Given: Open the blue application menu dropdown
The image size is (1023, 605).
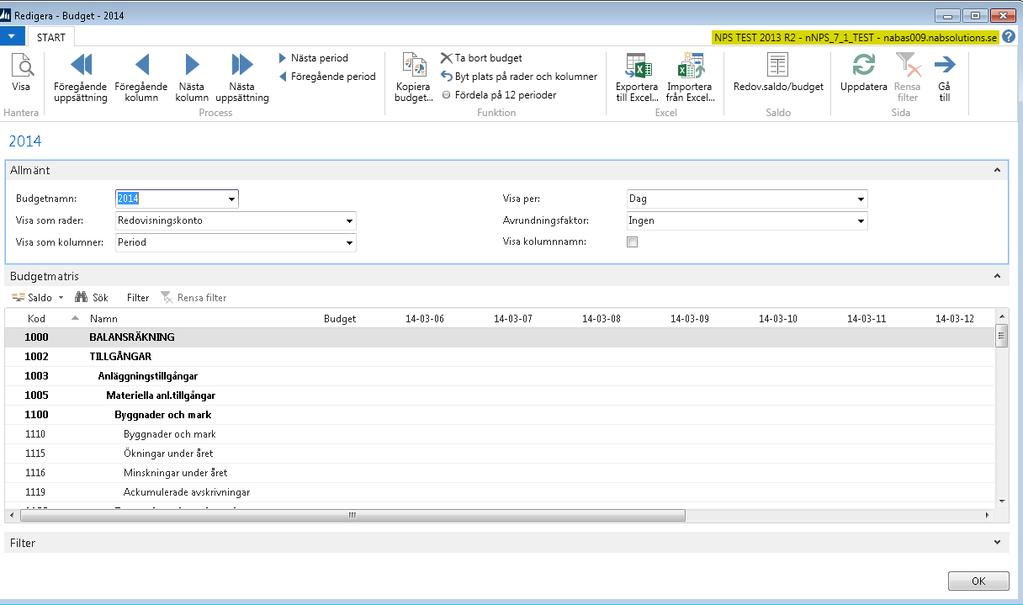Looking at the screenshot, I should [x=12, y=37].
